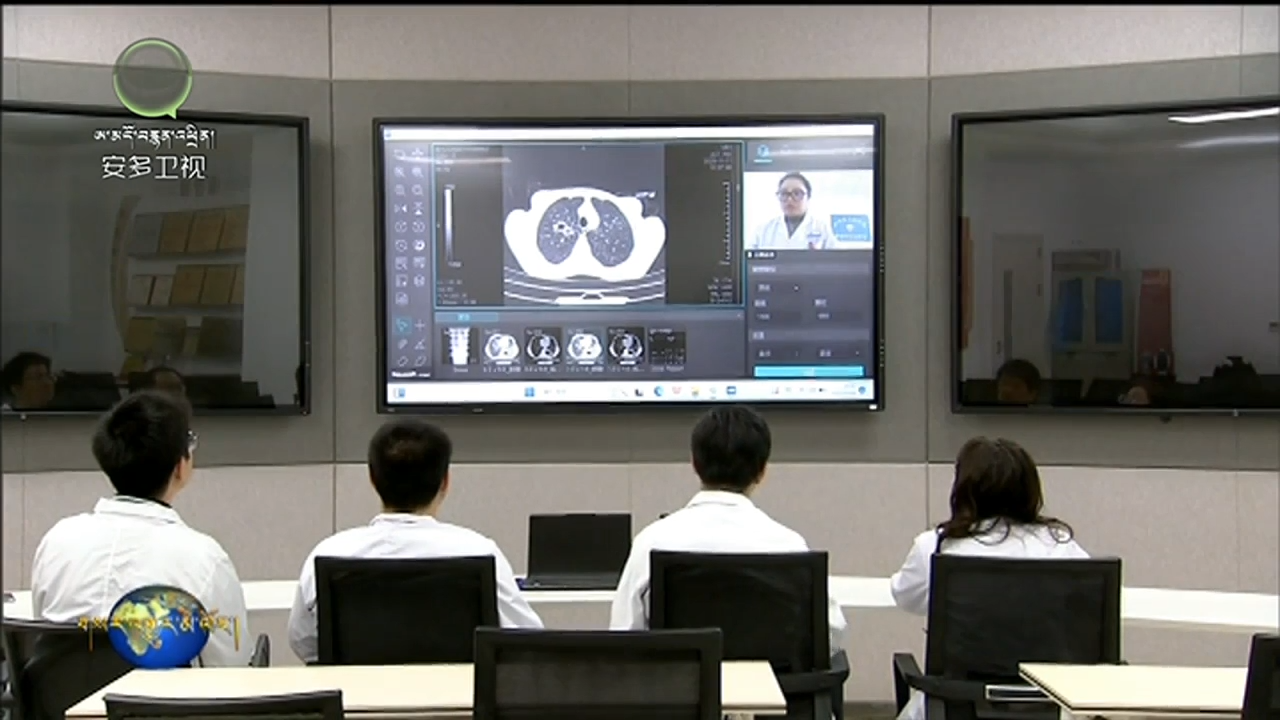Select the first scout image thumbnail
This screenshot has width=1280, height=720.
point(460,347)
